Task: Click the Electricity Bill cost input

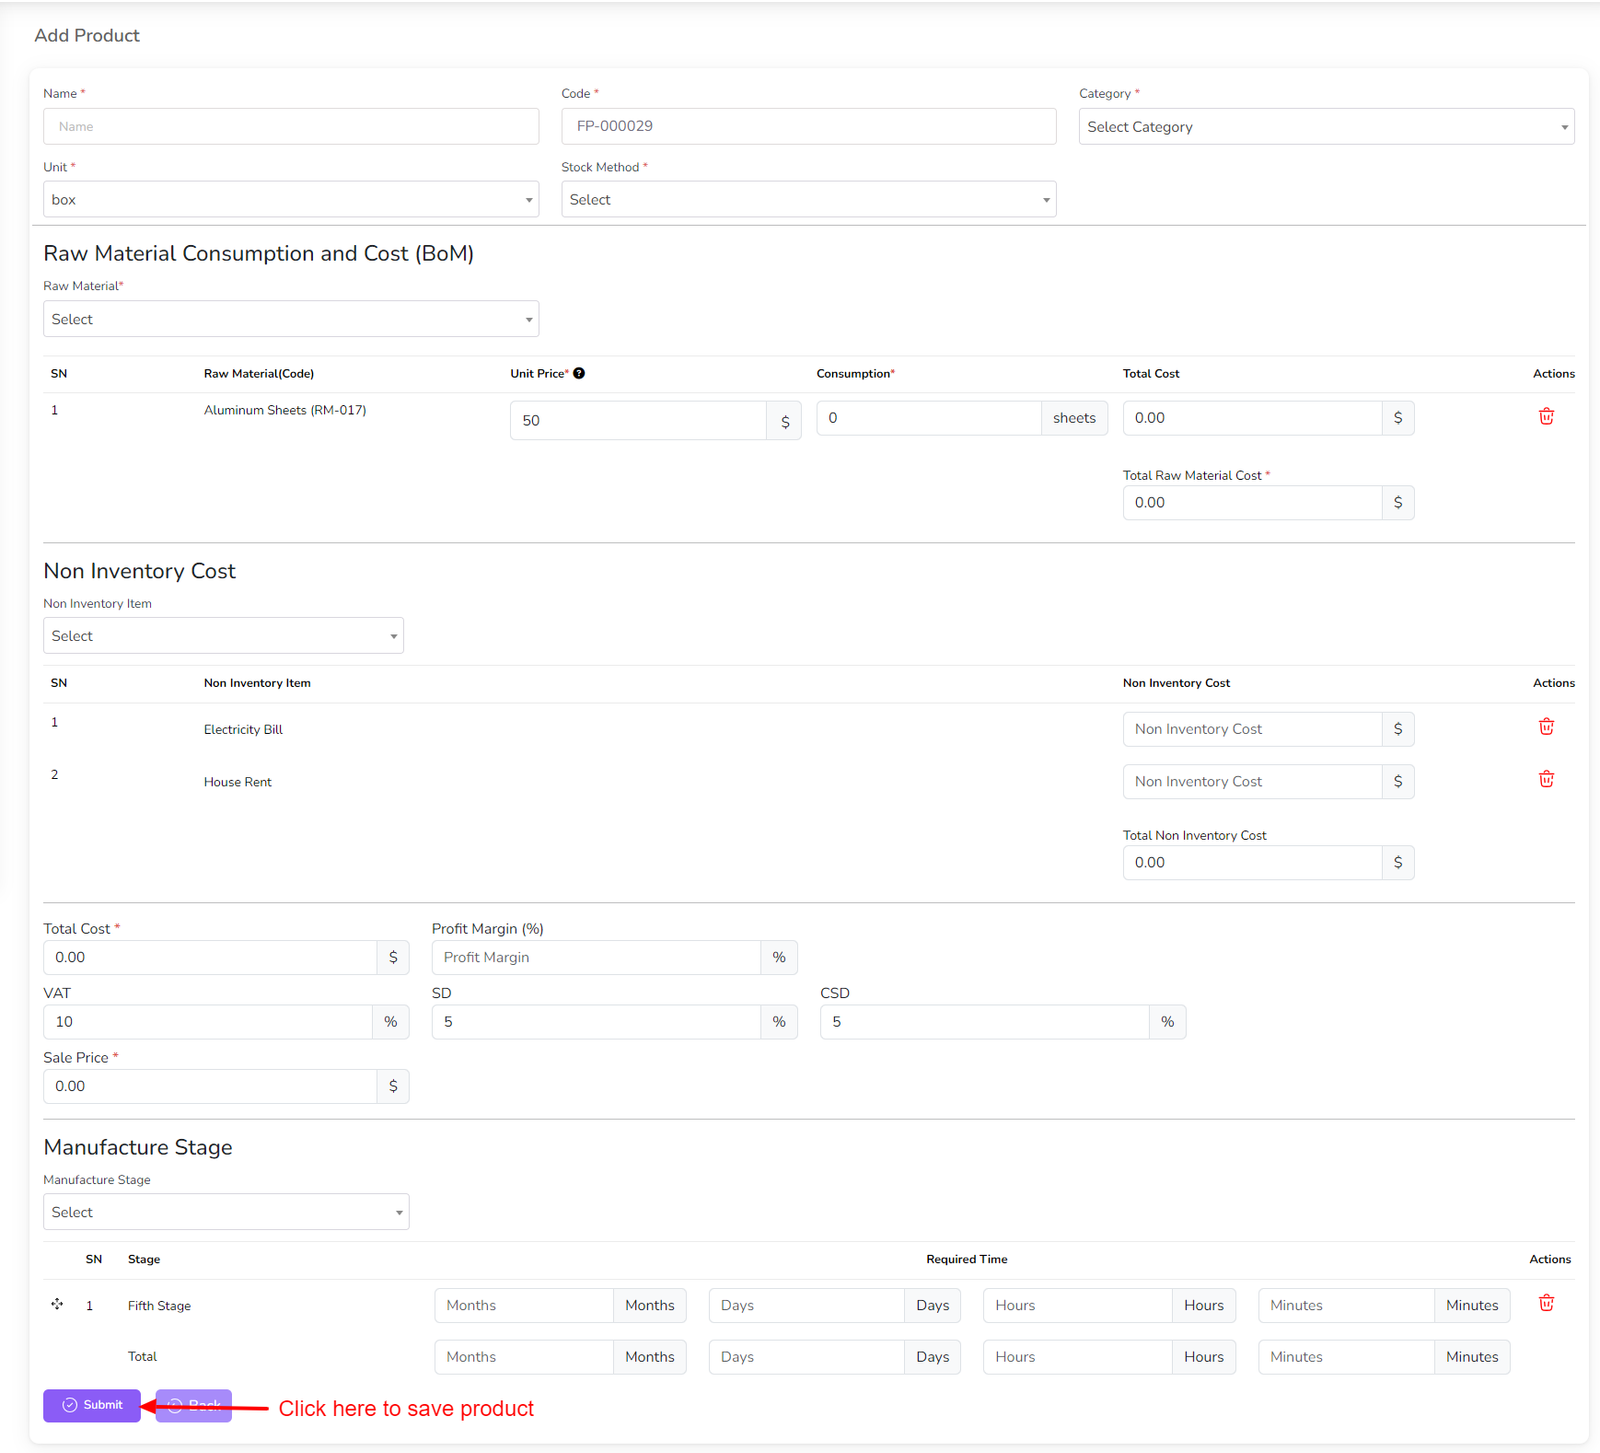Action: point(1251,730)
